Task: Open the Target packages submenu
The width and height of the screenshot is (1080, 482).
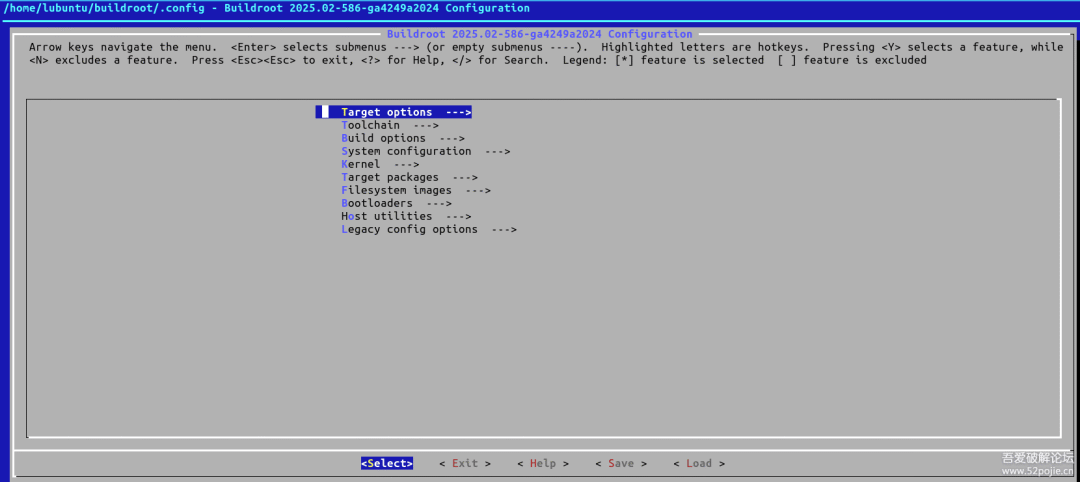Action: [x=409, y=178]
